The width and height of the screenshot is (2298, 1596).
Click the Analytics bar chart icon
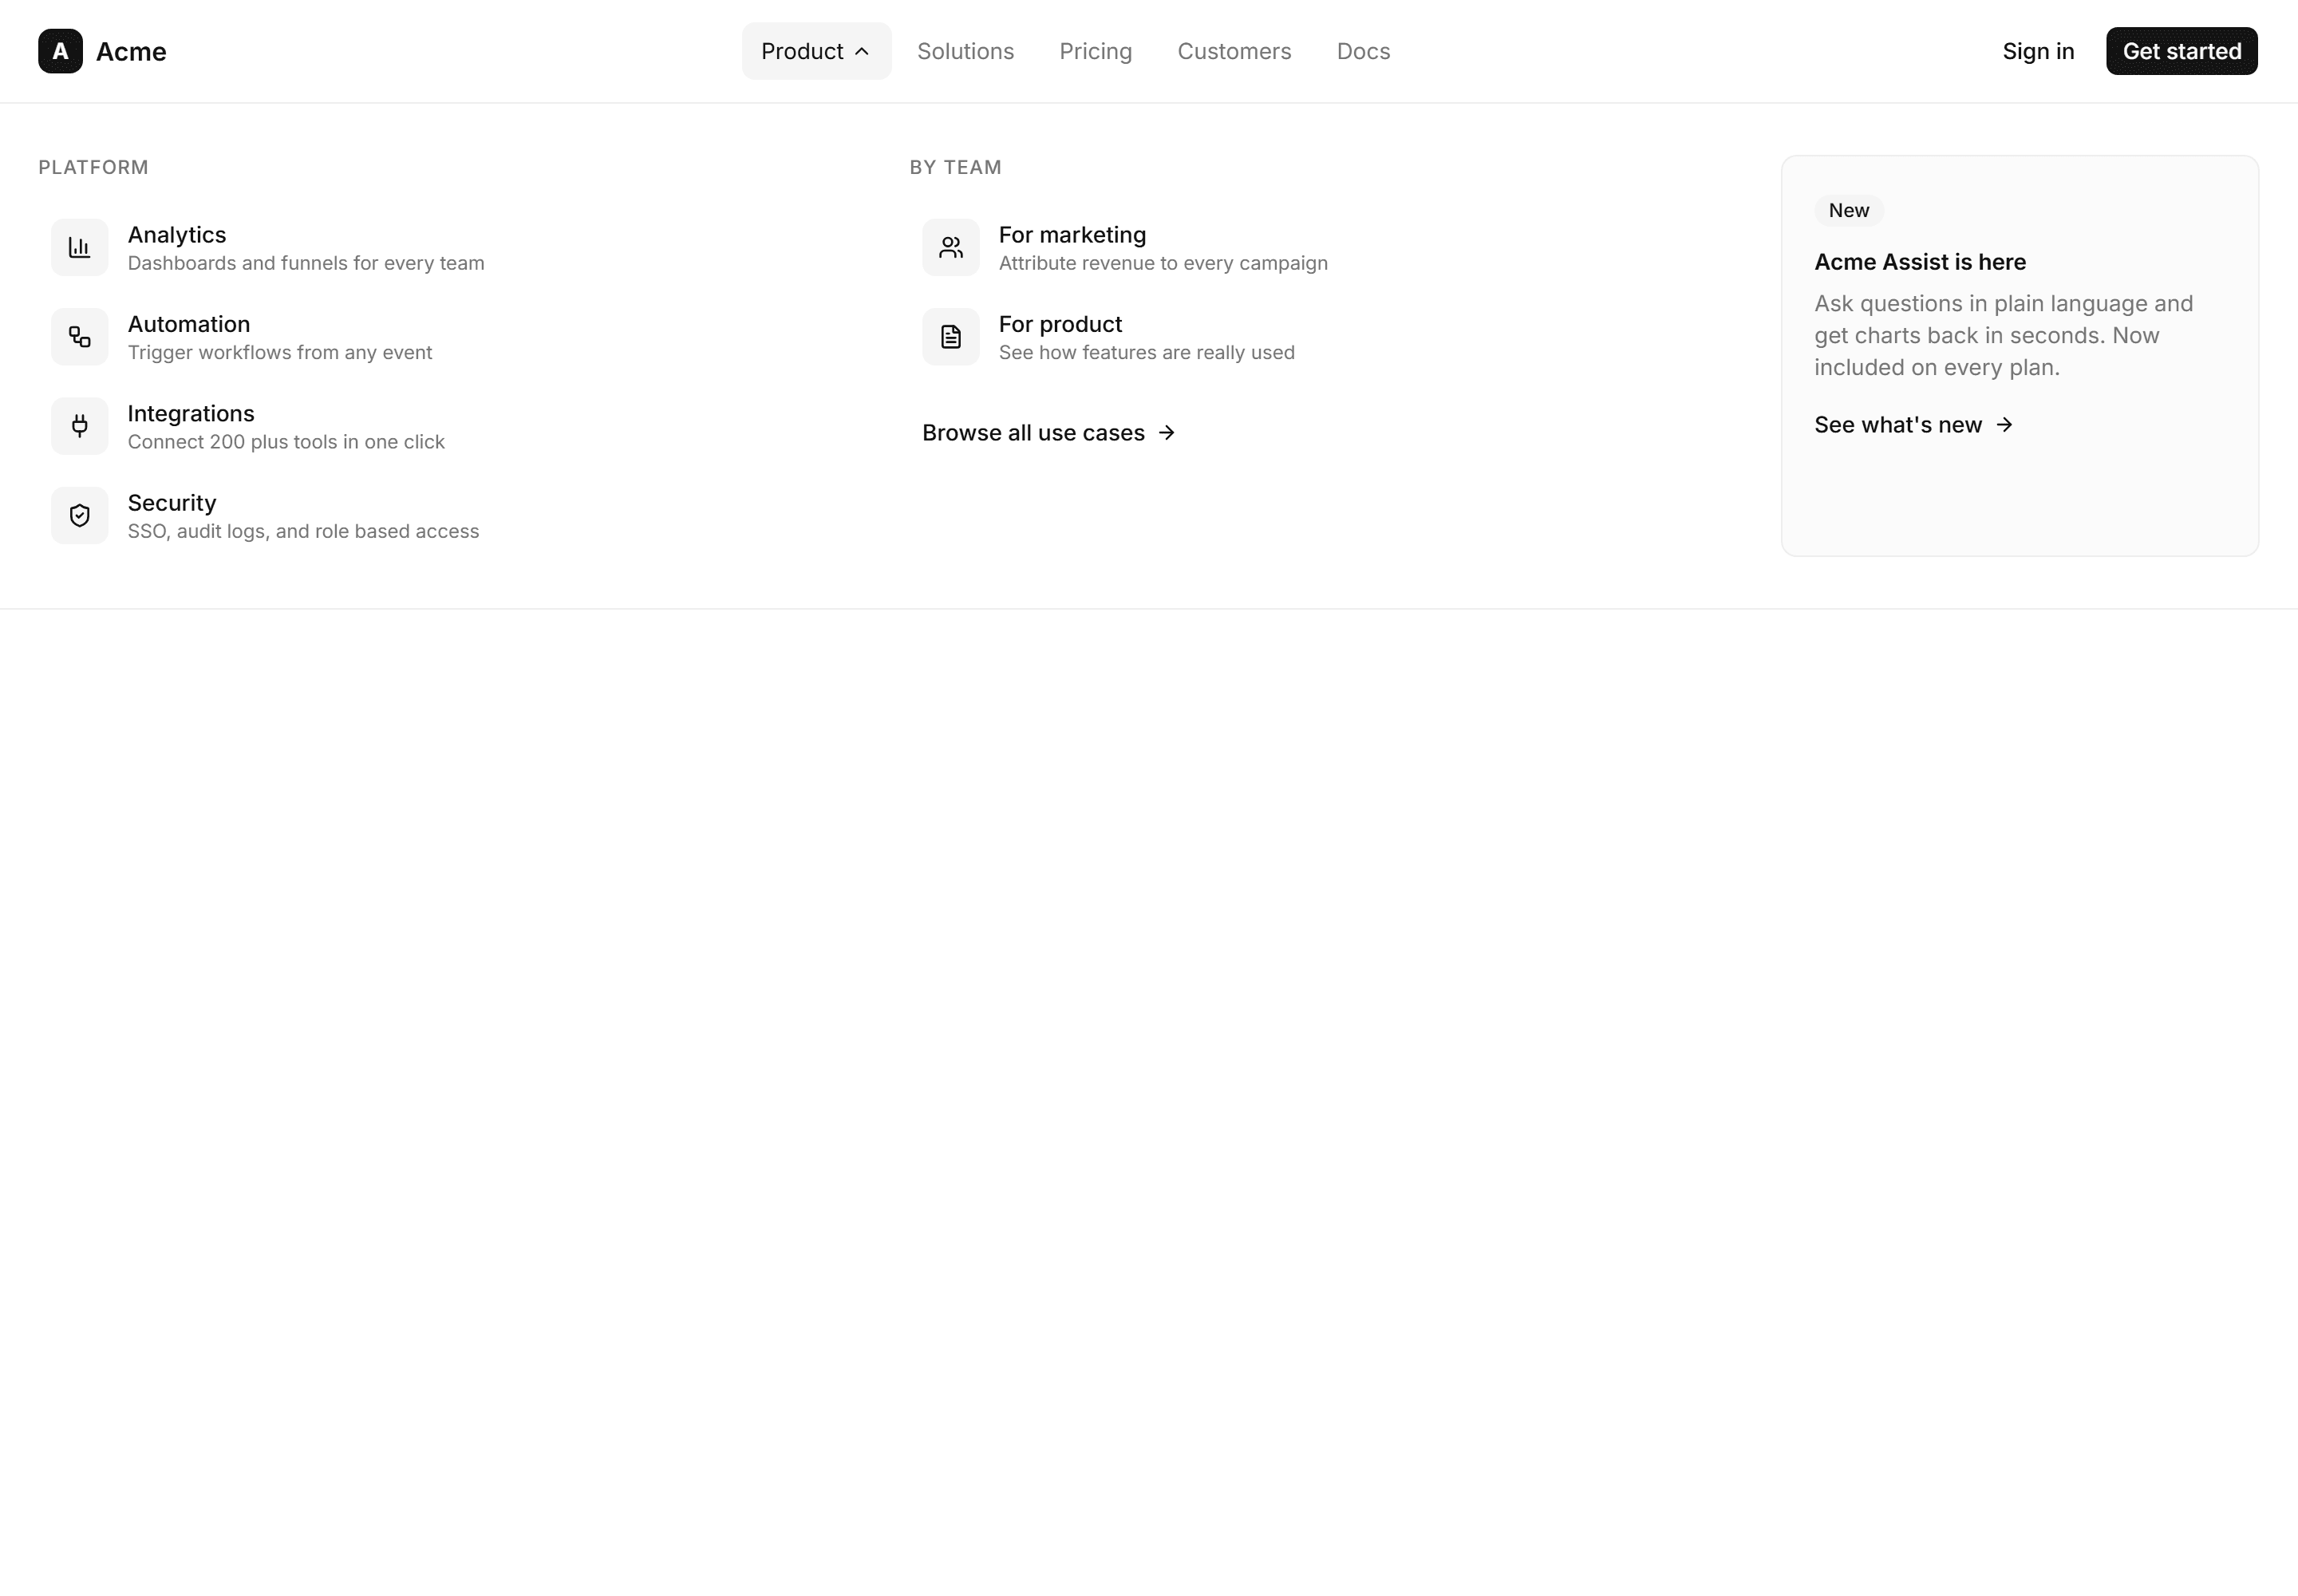coord(80,247)
